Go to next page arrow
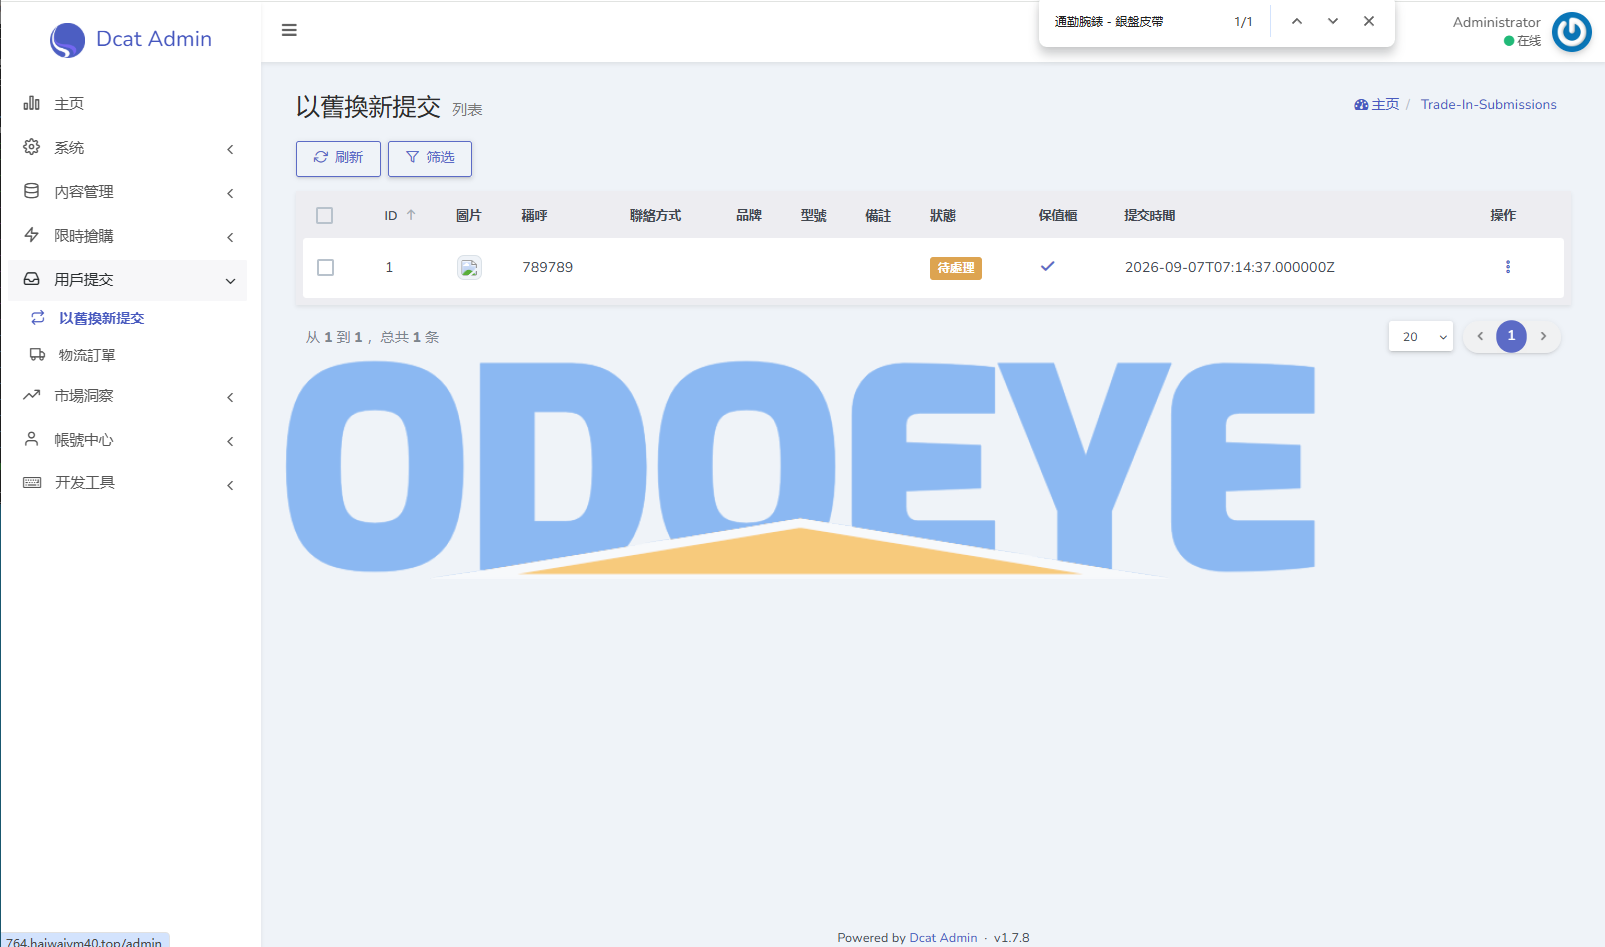Viewport: 1605px width, 947px height. pos(1543,336)
